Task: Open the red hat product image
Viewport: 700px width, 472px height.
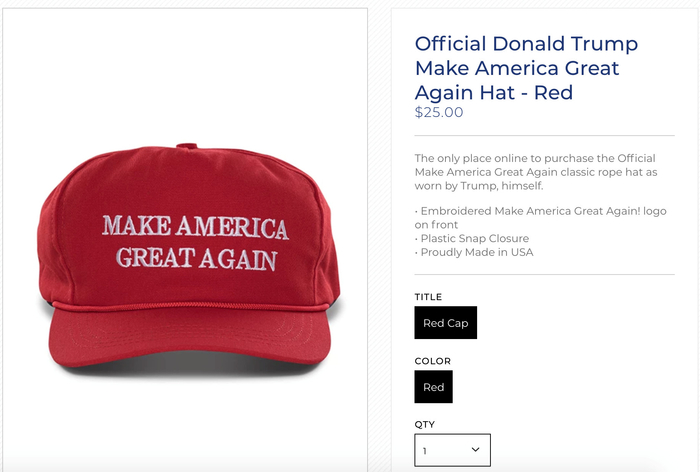Action: point(188,259)
